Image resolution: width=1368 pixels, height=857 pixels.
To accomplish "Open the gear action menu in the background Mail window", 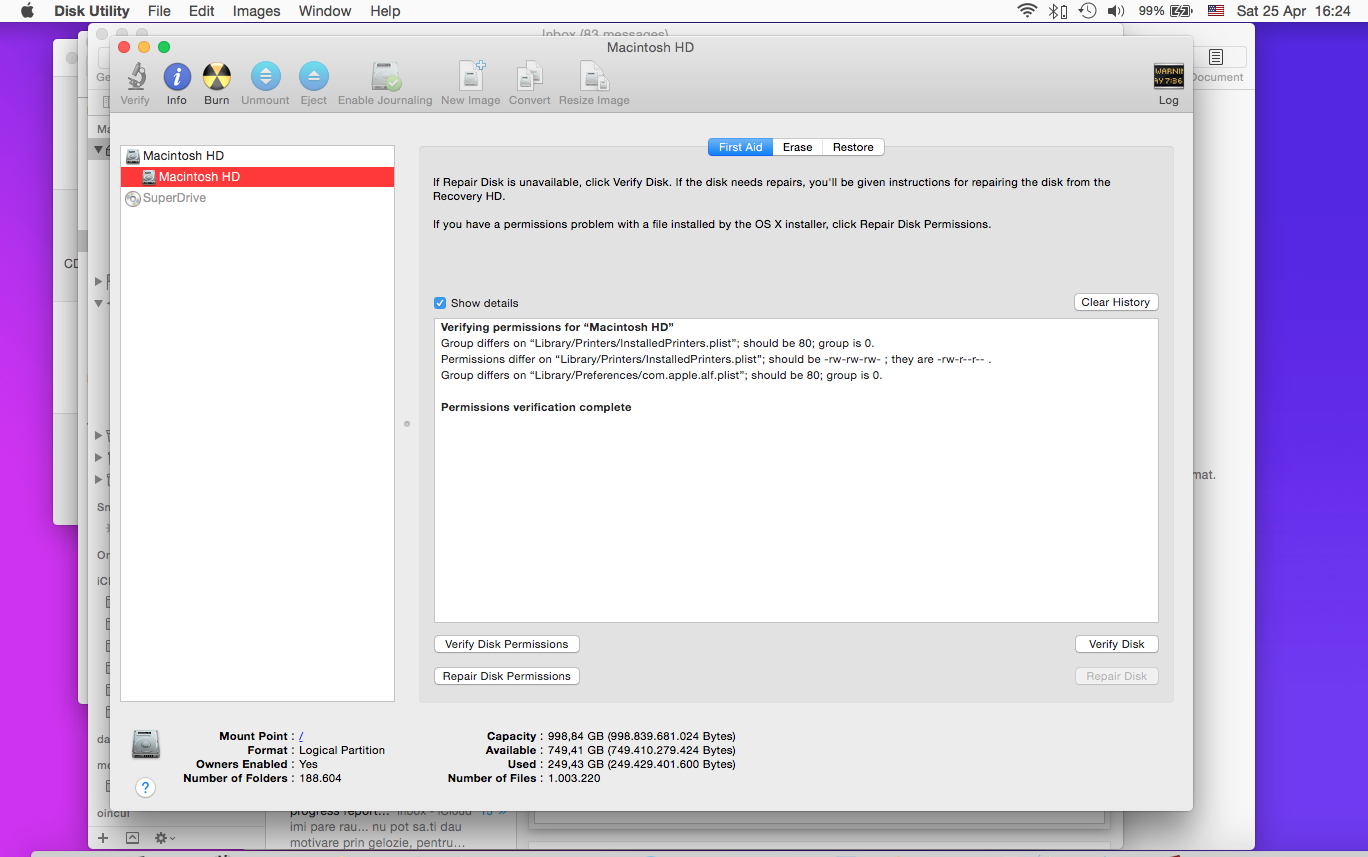I will tap(164, 837).
